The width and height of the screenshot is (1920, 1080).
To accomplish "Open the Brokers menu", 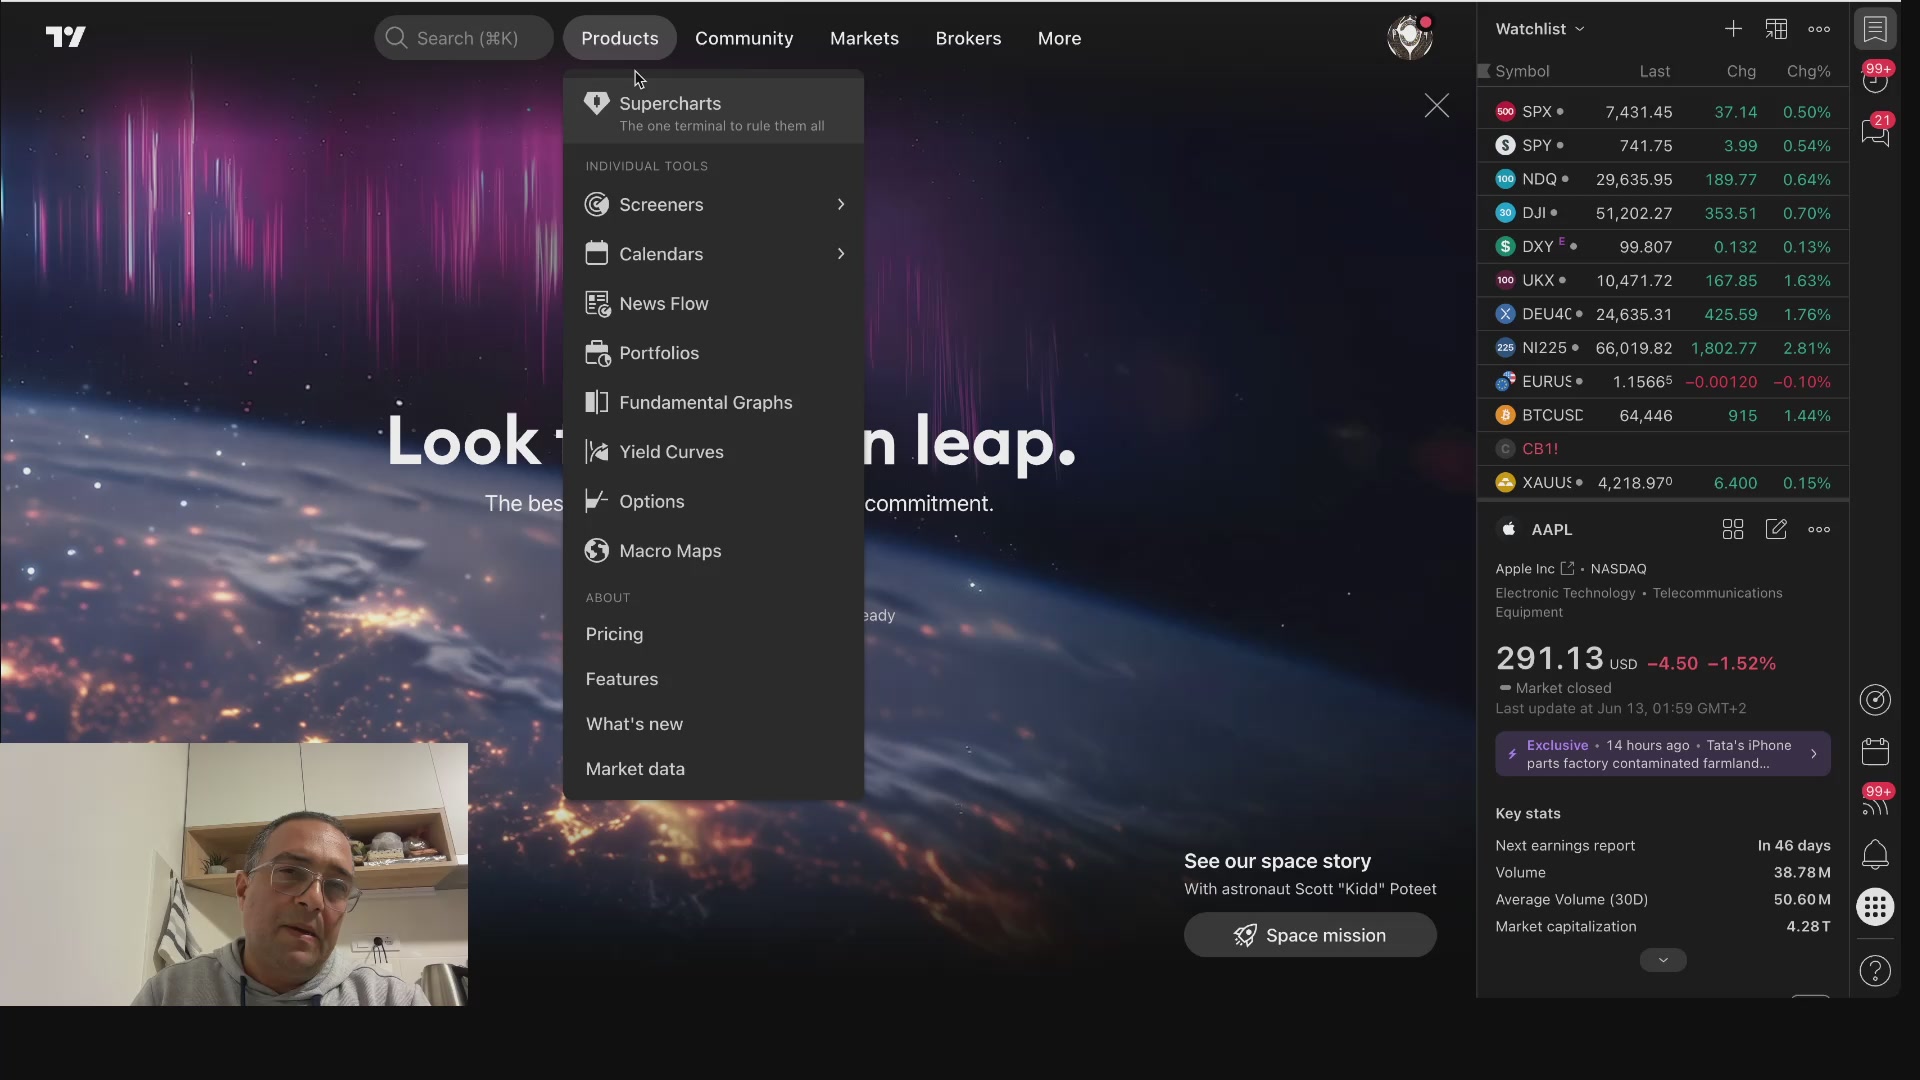I will click(968, 38).
